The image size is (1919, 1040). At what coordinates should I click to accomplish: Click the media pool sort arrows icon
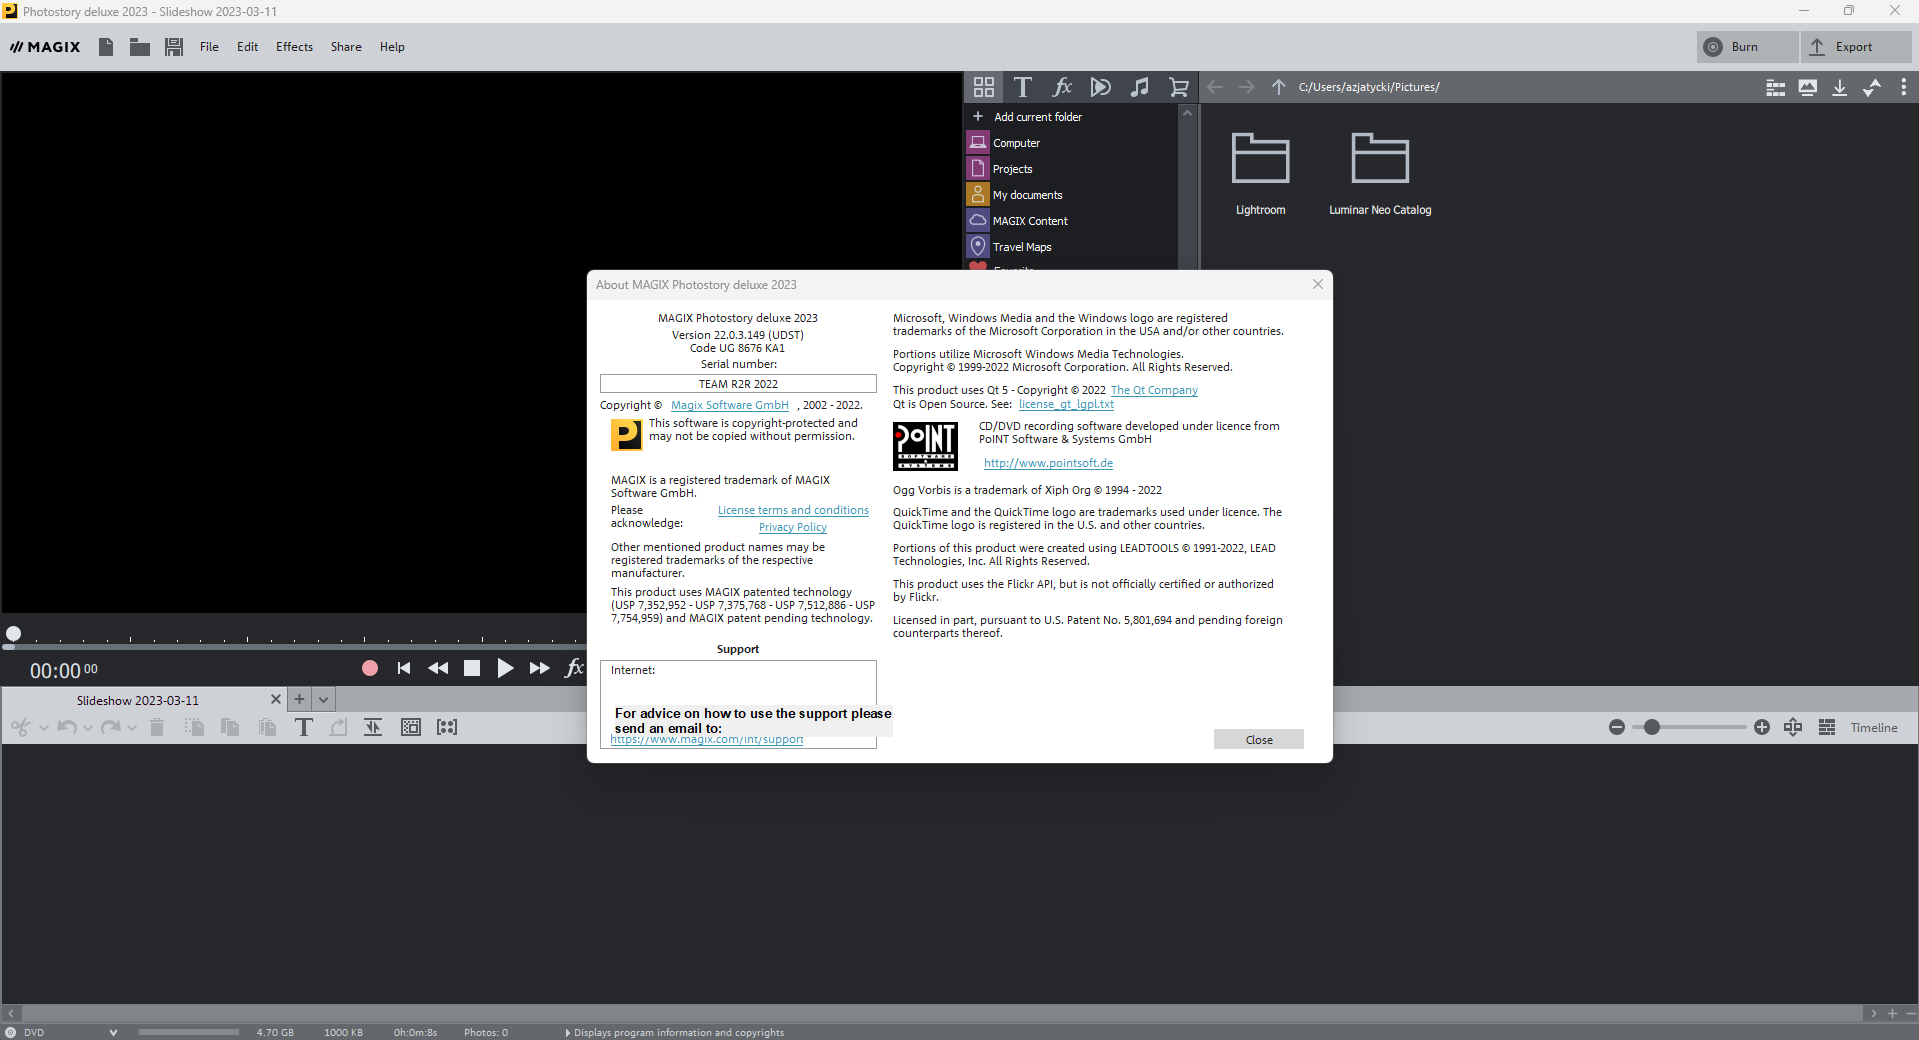pyautogui.click(x=1872, y=87)
